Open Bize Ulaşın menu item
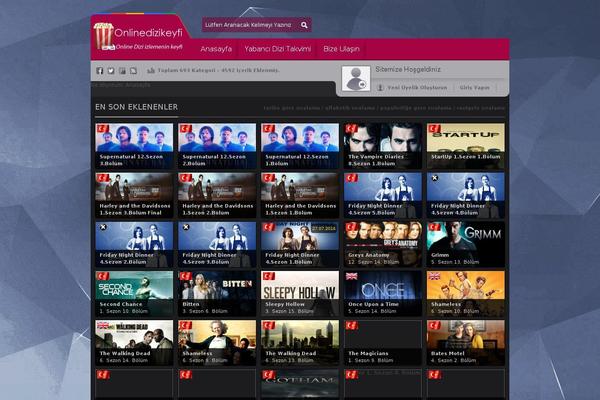 click(x=341, y=49)
